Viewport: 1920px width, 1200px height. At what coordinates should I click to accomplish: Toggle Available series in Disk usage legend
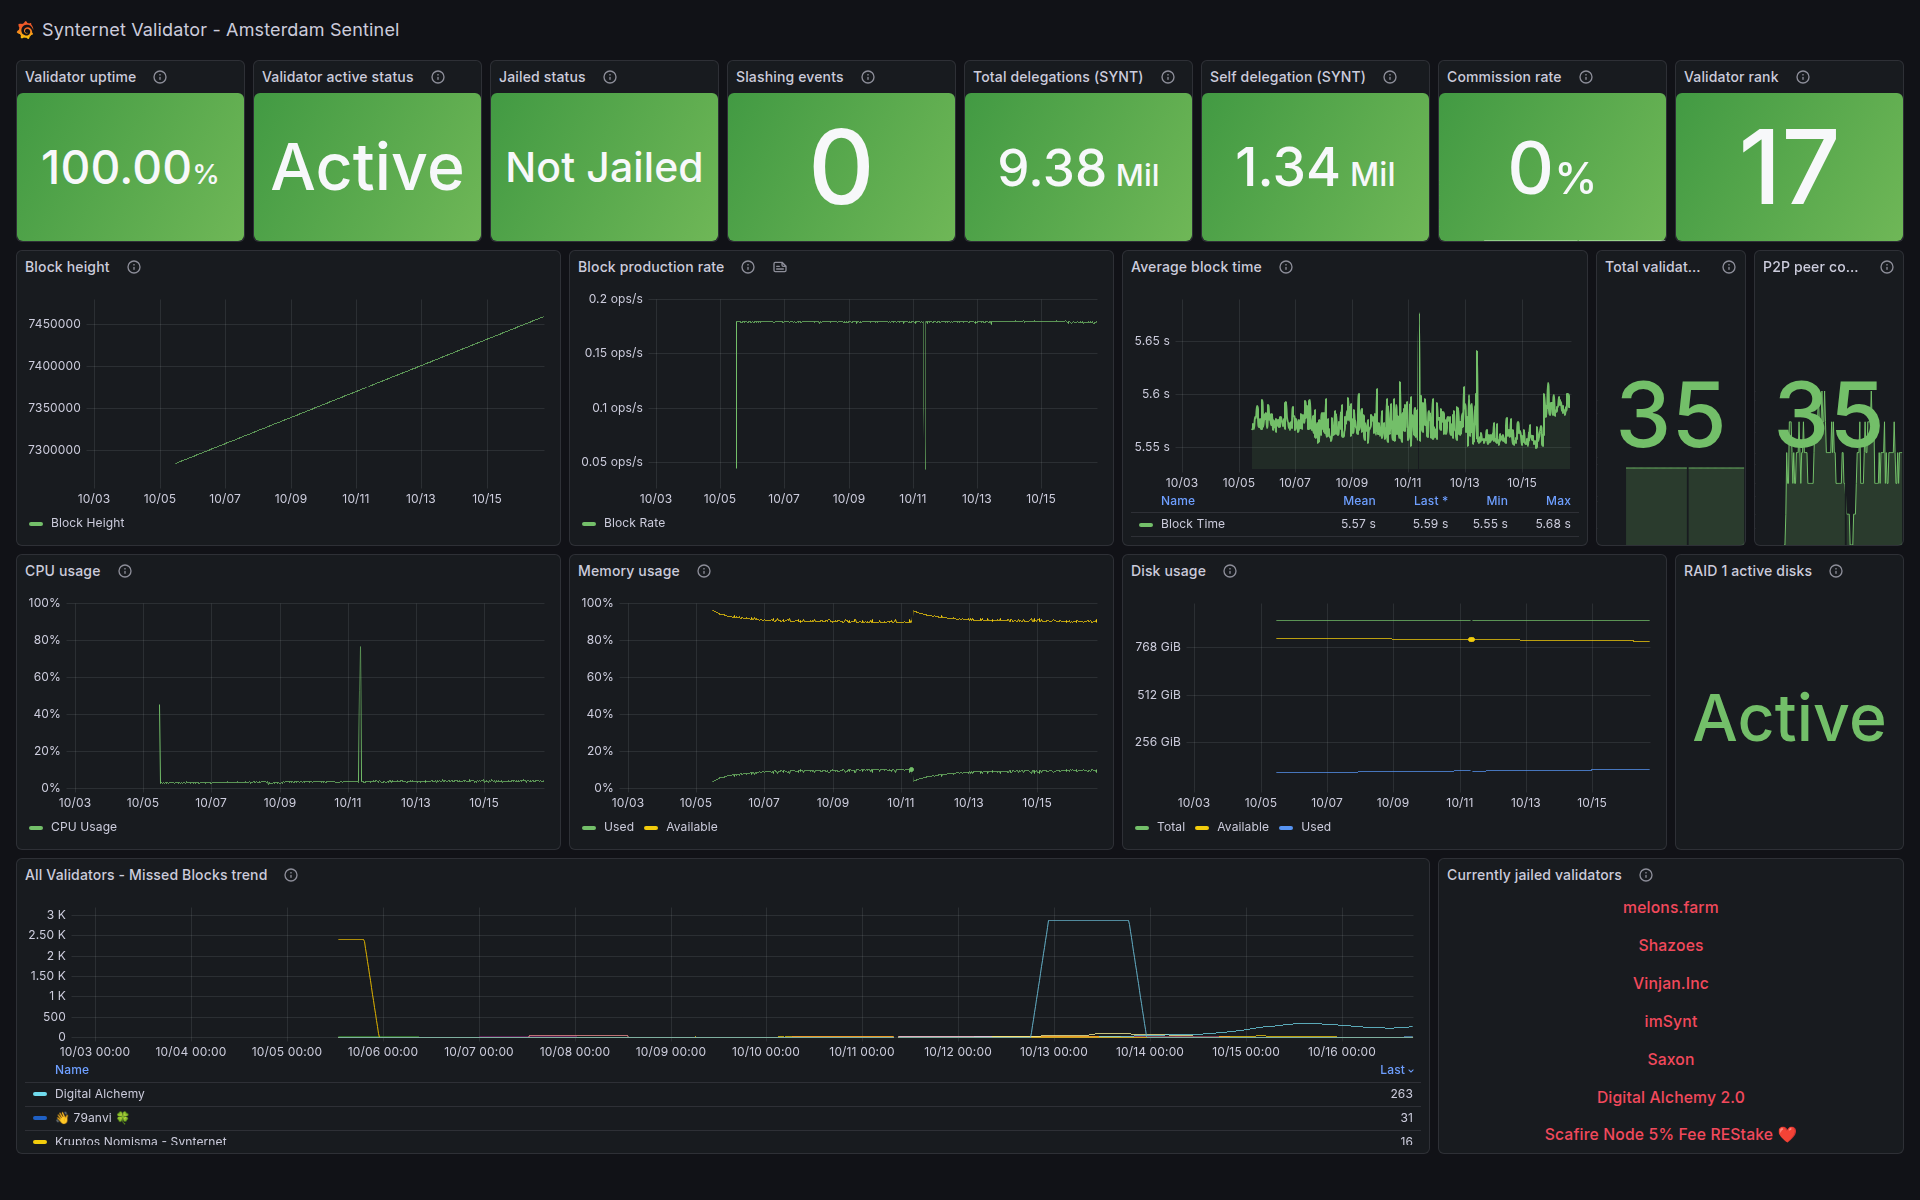[1242, 827]
